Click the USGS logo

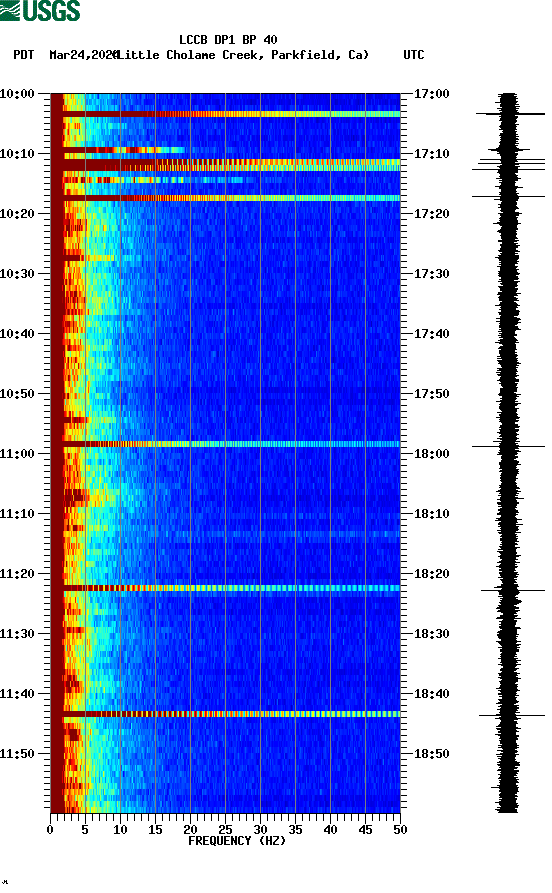(x=40, y=11)
